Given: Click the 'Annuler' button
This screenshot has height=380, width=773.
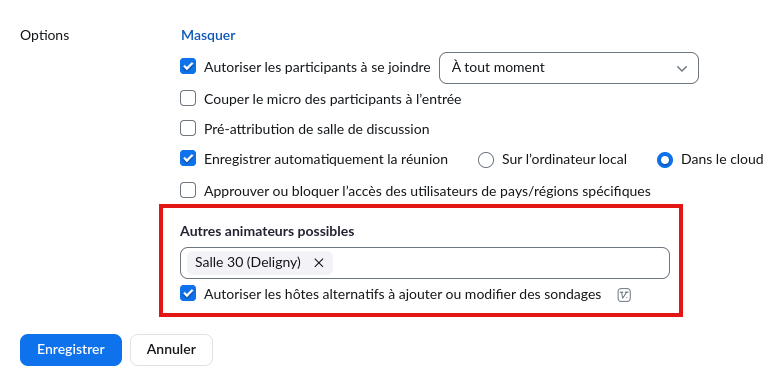Looking at the screenshot, I should 171,349.
